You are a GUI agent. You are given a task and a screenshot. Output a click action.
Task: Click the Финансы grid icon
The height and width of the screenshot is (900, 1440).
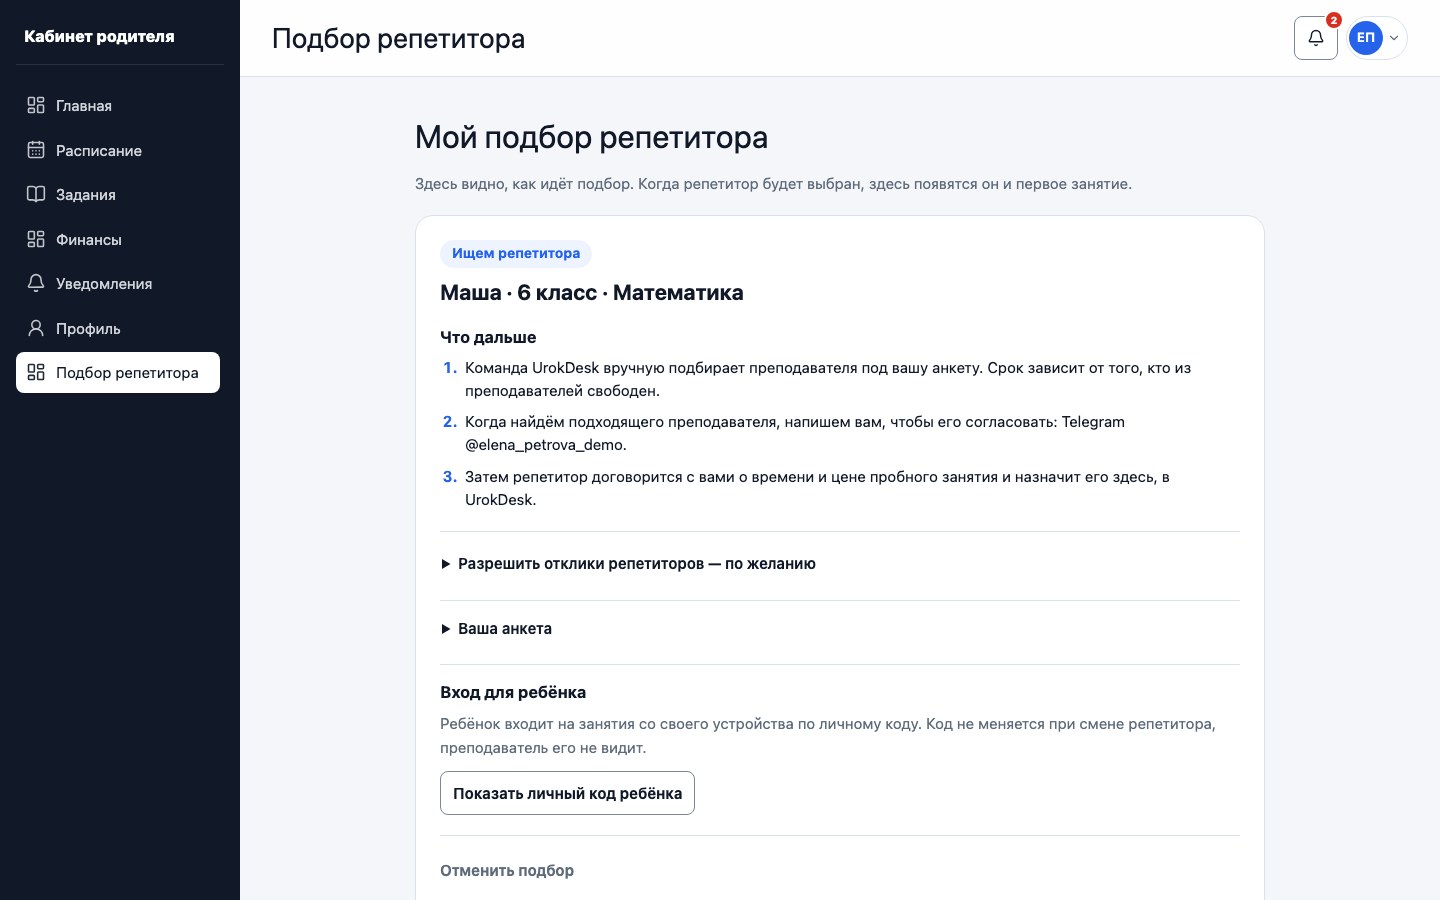(x=36, y=239)
